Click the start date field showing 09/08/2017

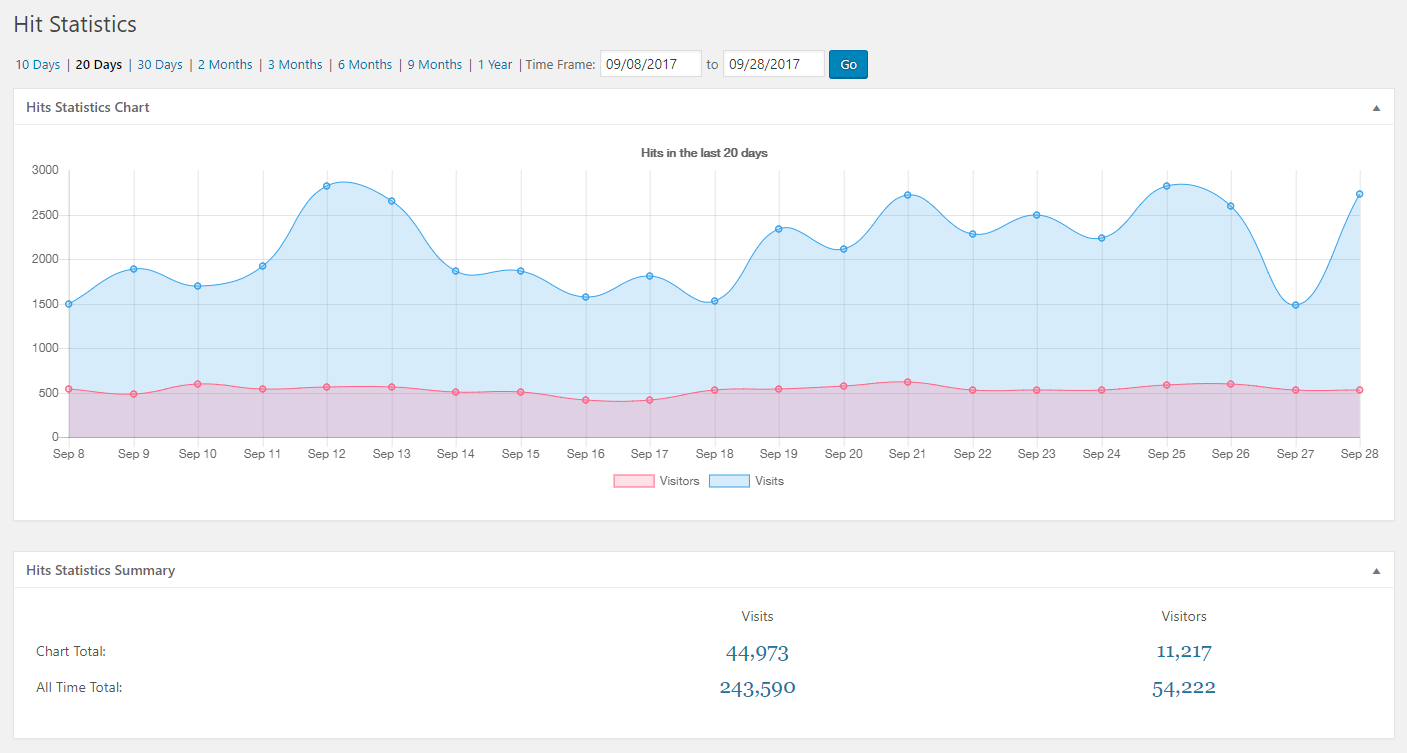pyautogui.click(x=650, y=63)
